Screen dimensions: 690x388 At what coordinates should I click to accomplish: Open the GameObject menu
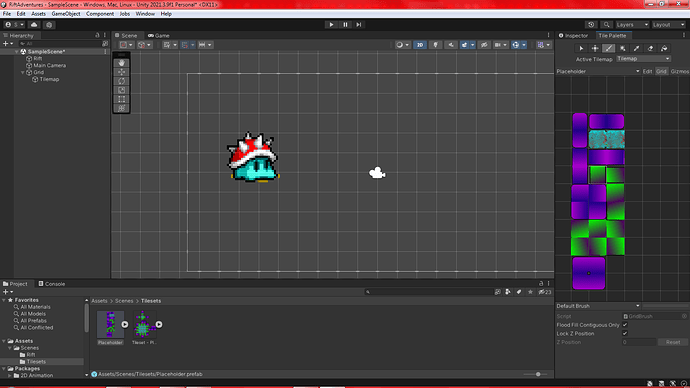click(x=66, y=14)
